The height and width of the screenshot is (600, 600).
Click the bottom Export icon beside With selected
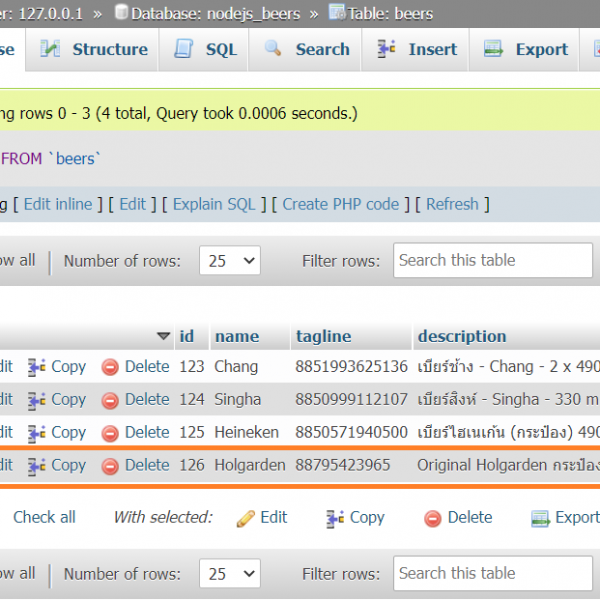[541, 518]
